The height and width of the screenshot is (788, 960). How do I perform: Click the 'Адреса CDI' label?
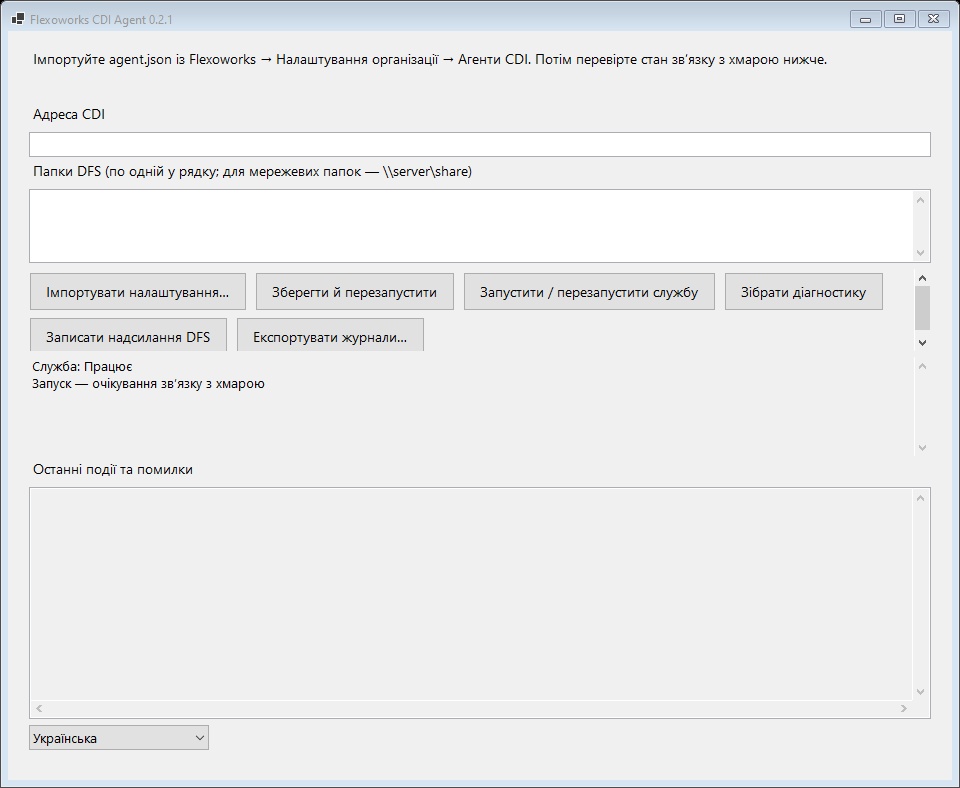(69, 114)
